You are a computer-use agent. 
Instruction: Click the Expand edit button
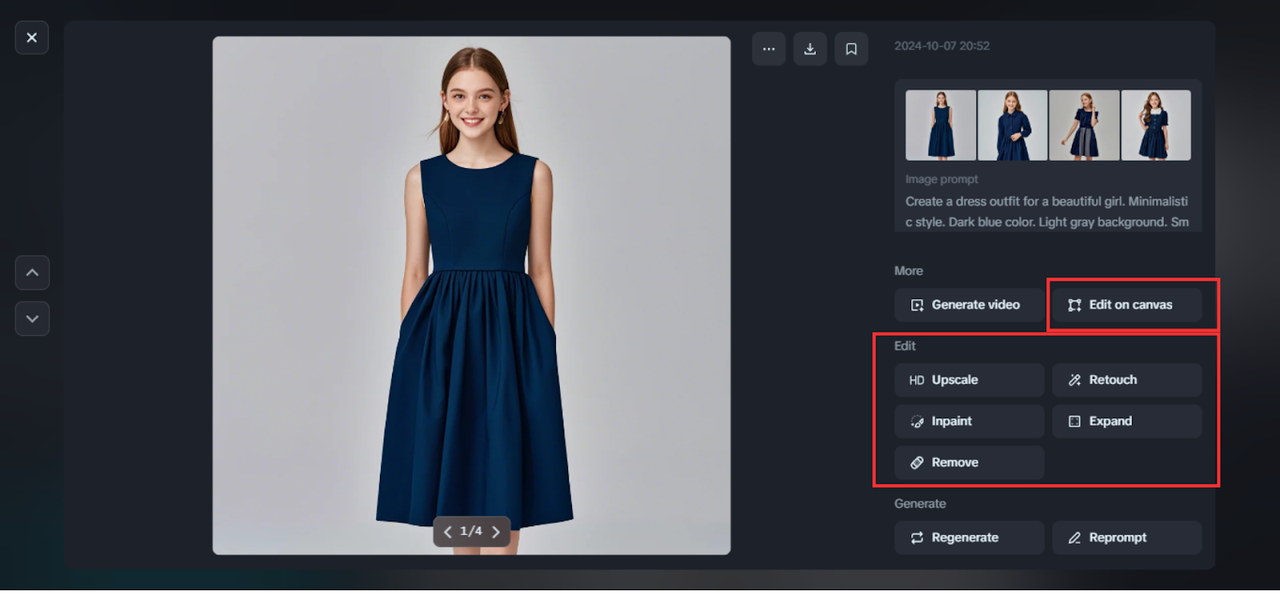1127,421
